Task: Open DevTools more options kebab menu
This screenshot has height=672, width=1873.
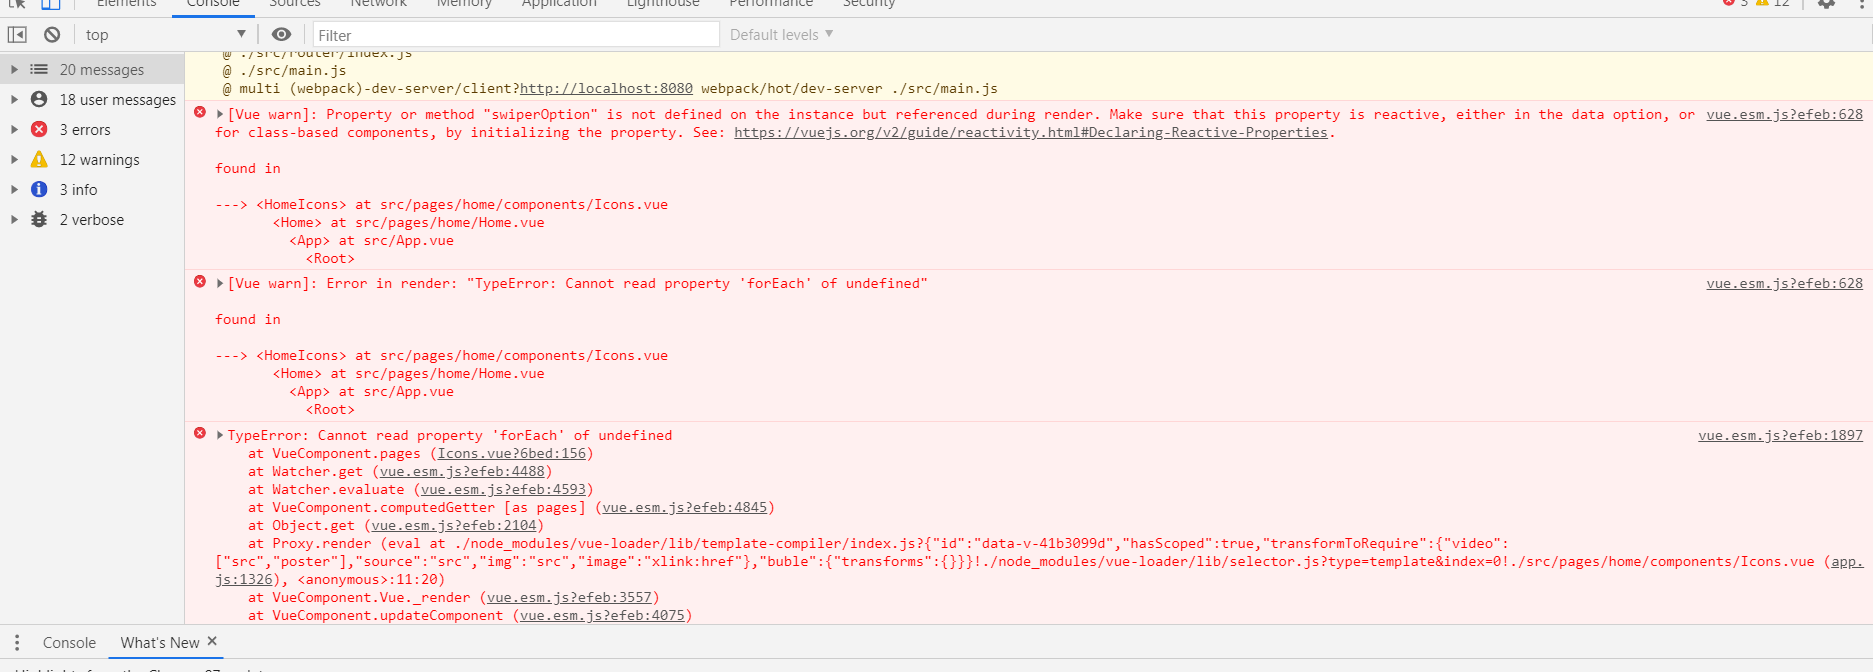Action: pyautogui.click(x=1861, y=4)
